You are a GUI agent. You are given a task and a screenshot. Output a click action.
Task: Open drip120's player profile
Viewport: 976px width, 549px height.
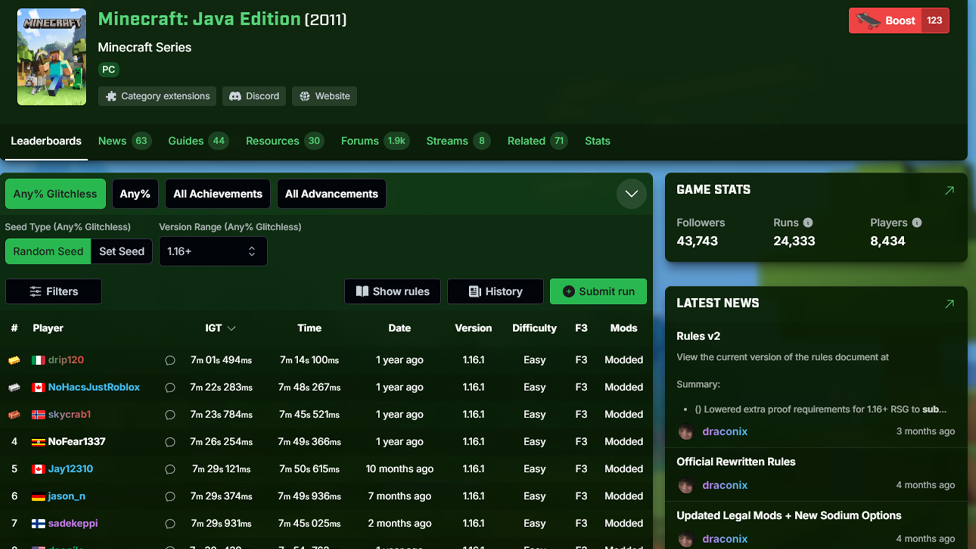pyautogui.click(x=66, y=360)
